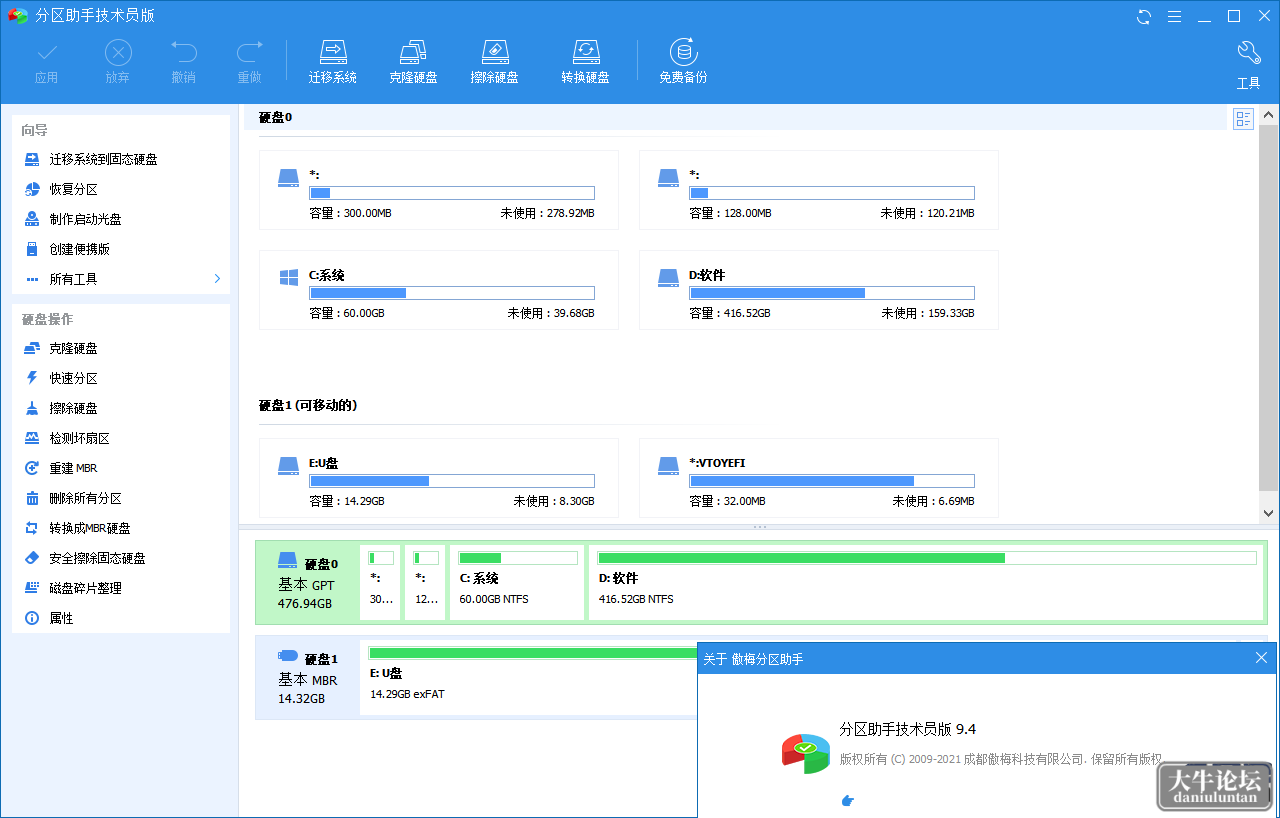Open the 迁移系统 (Migrate OS) toolbar icon

point(332,62)
